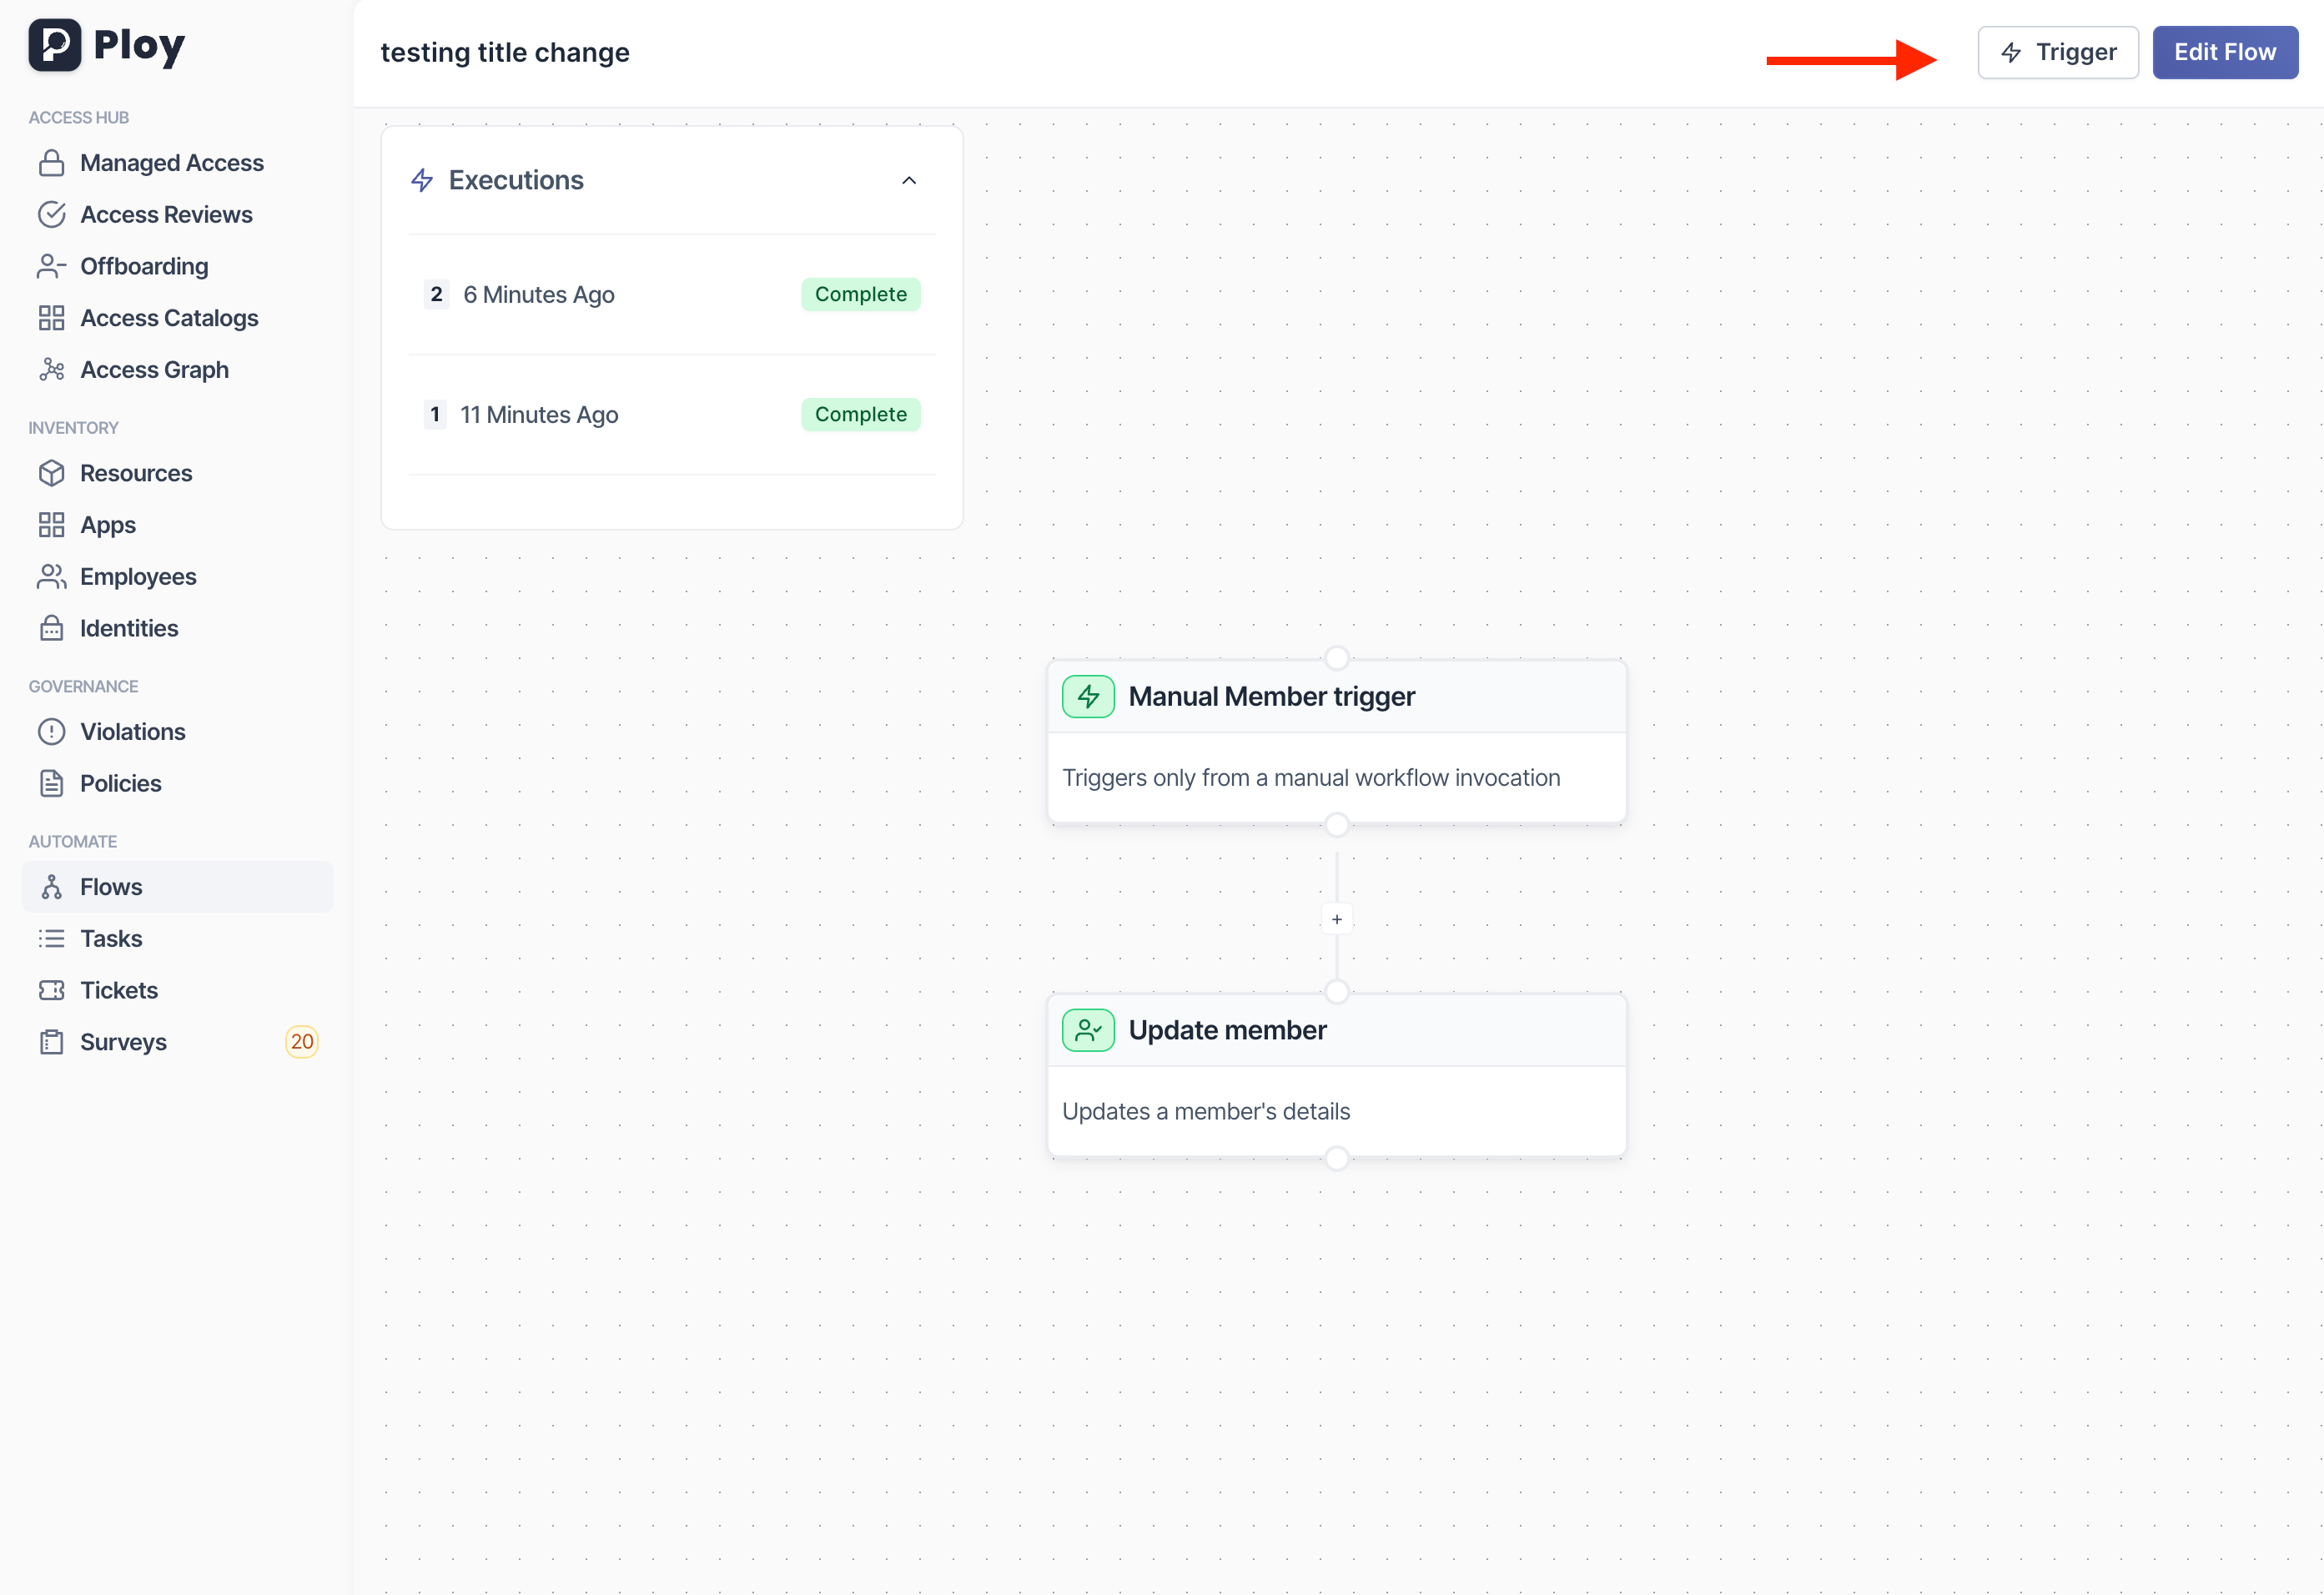Select Flows in the sidebar
The height and width of the screenshot is (1595, 2324).
[x=177, y=887]
